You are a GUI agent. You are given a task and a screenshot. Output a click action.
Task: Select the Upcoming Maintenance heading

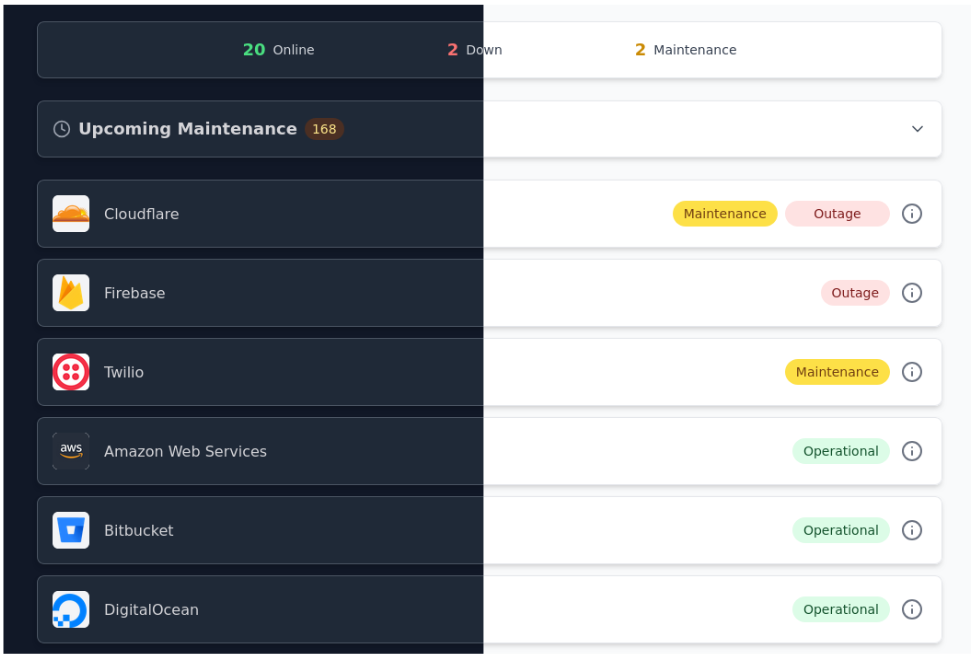187,128
